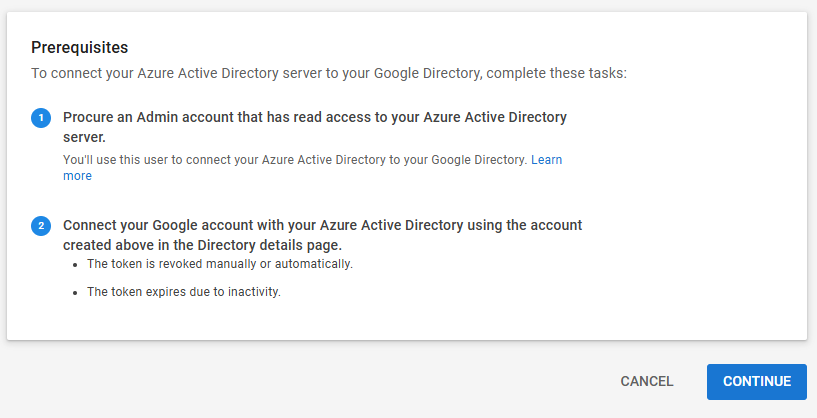Select the 'Connect your Google account' step title

[322, 225]
